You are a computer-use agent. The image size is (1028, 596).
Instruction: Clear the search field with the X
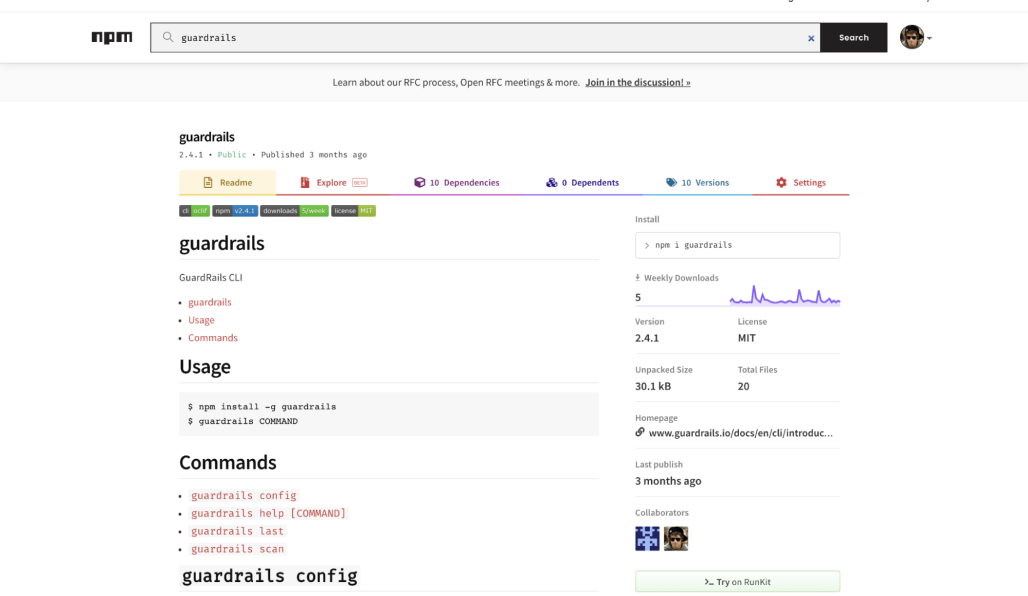click(x=811, y=37)
